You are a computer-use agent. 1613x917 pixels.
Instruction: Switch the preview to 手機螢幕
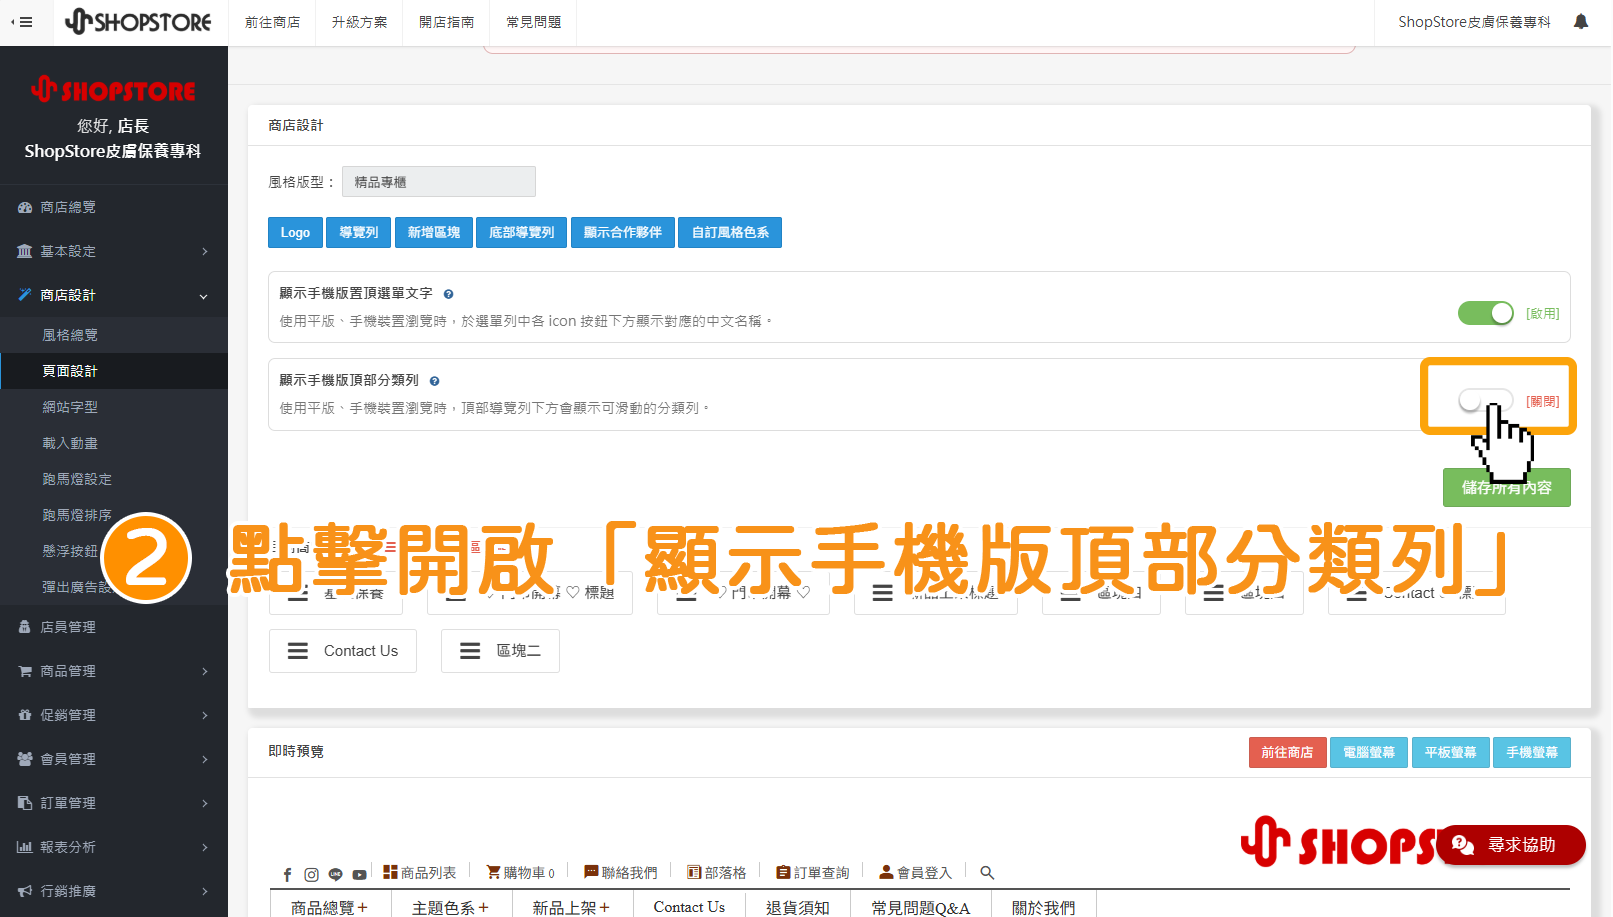pos(1532,752)
